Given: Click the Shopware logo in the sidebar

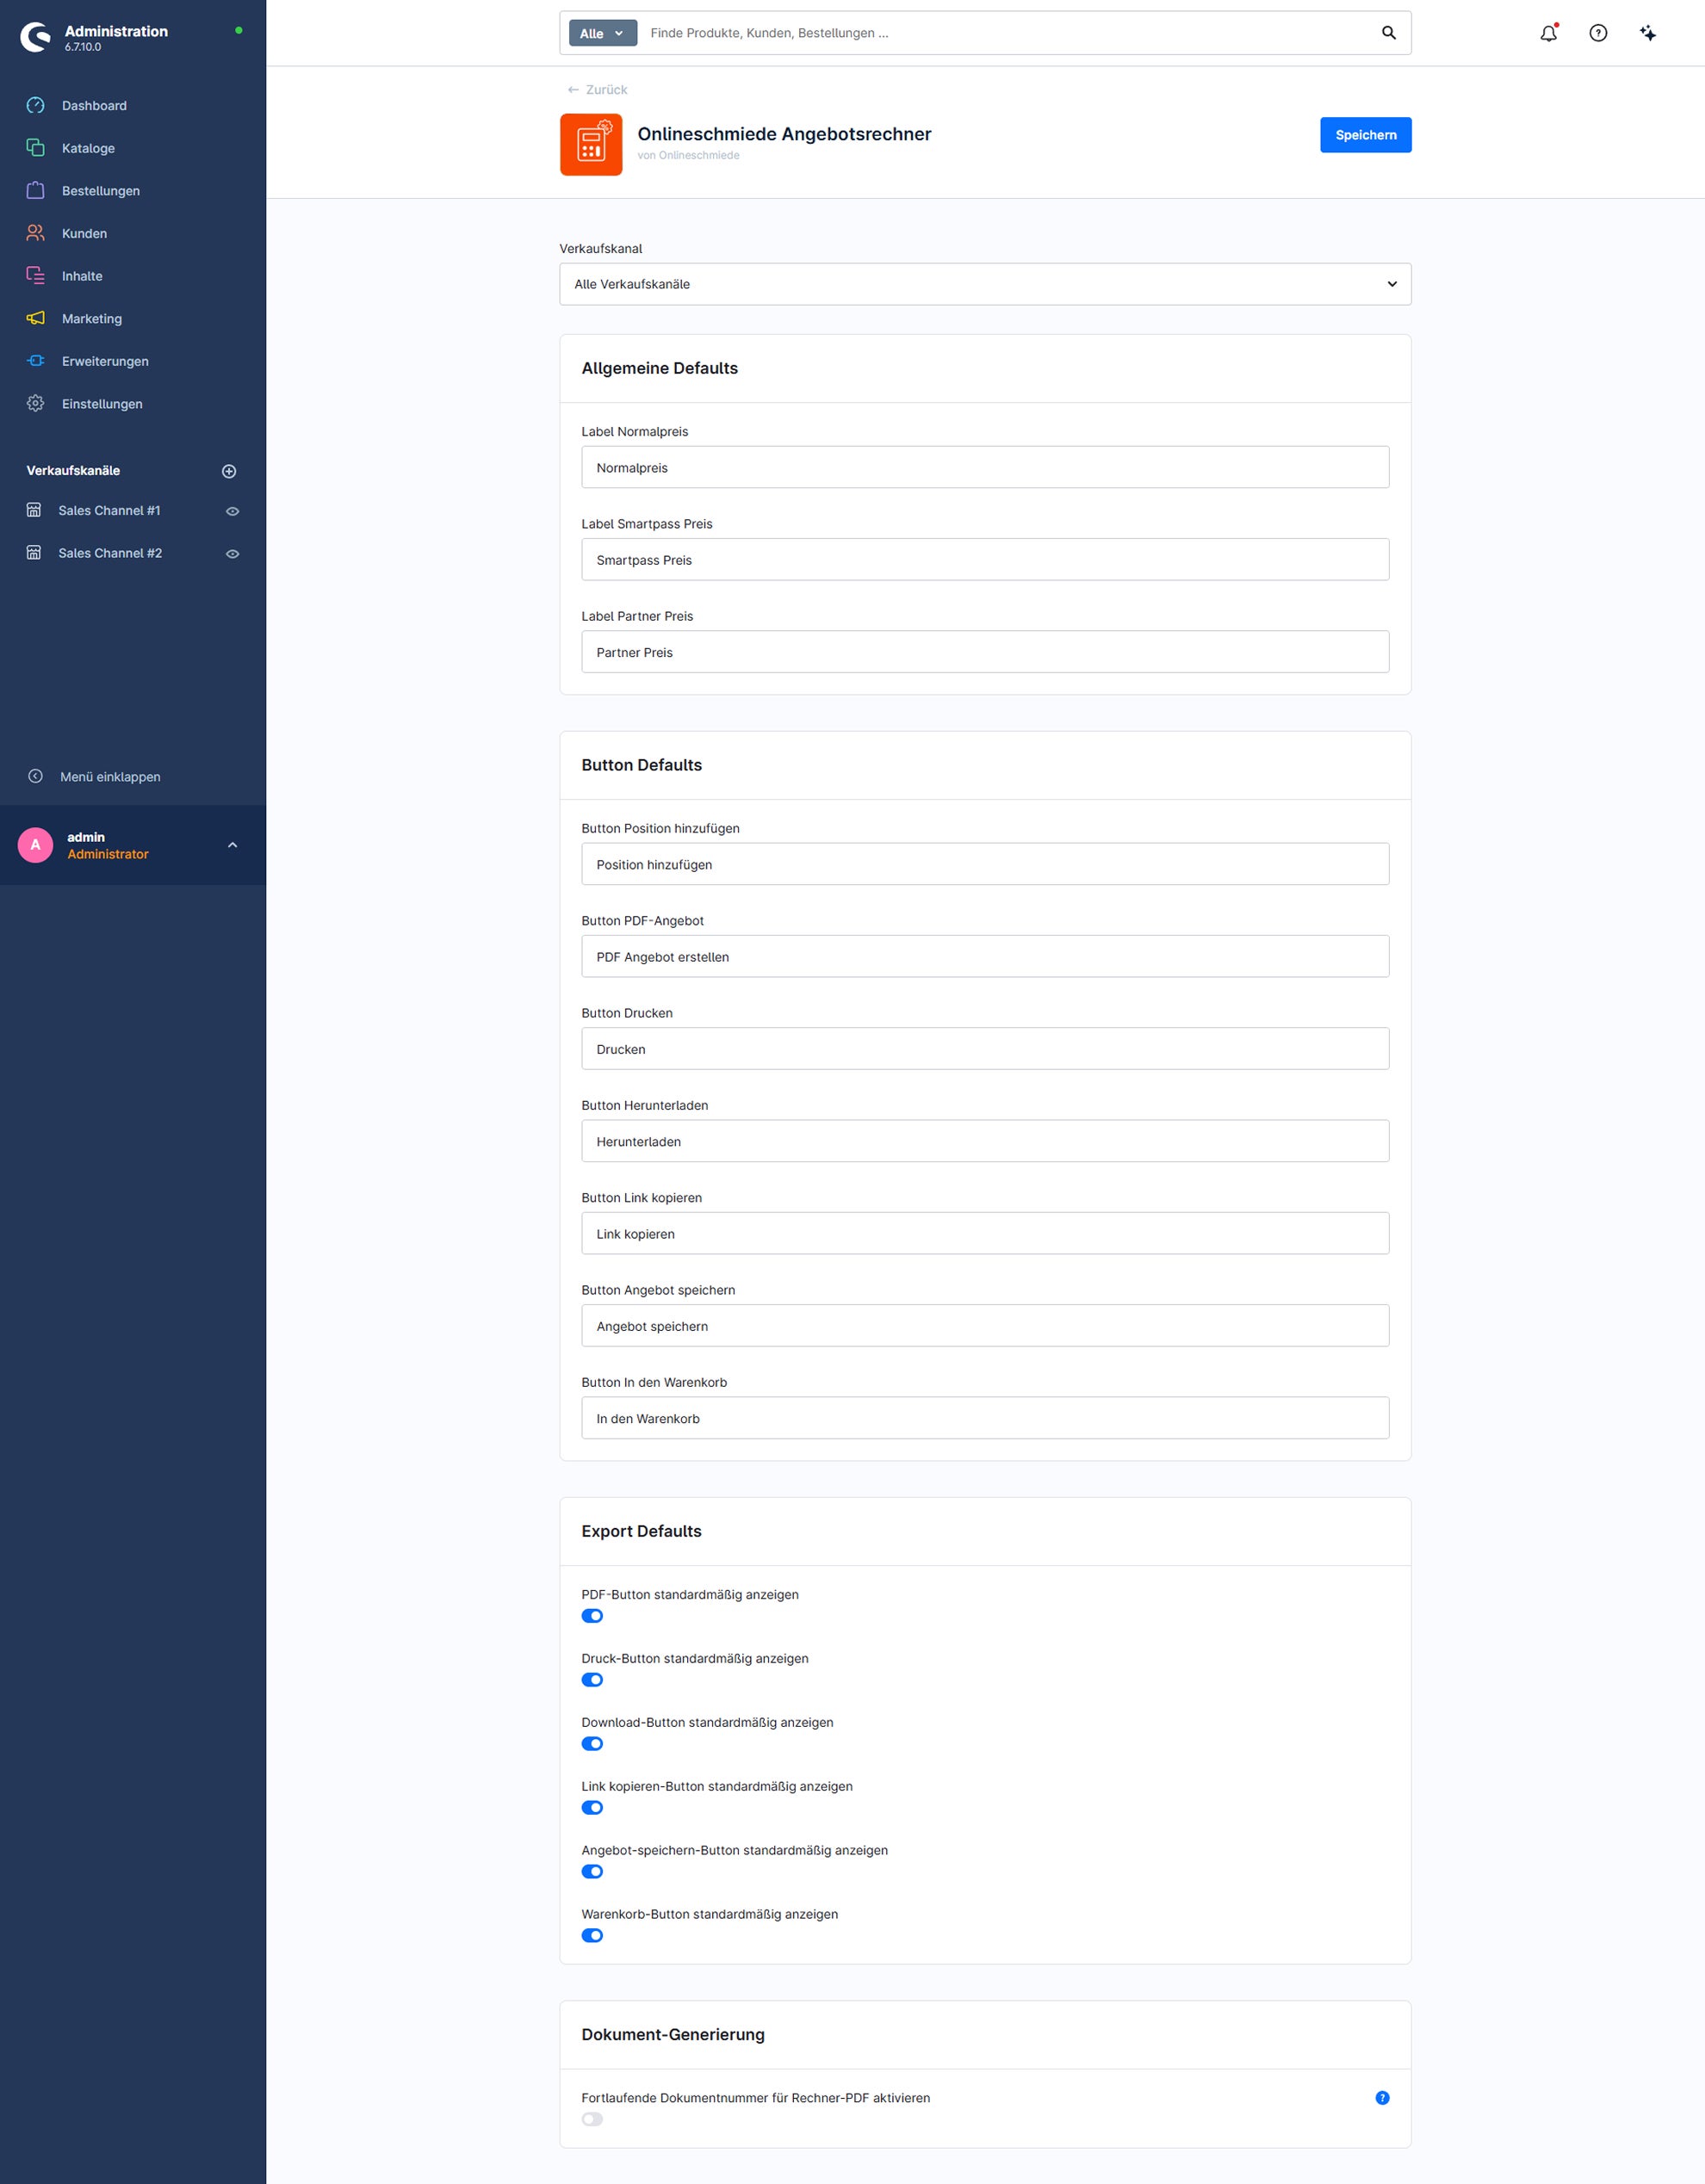Looking at the screenshot, I should pyautogui.click(x=36, y=37).
